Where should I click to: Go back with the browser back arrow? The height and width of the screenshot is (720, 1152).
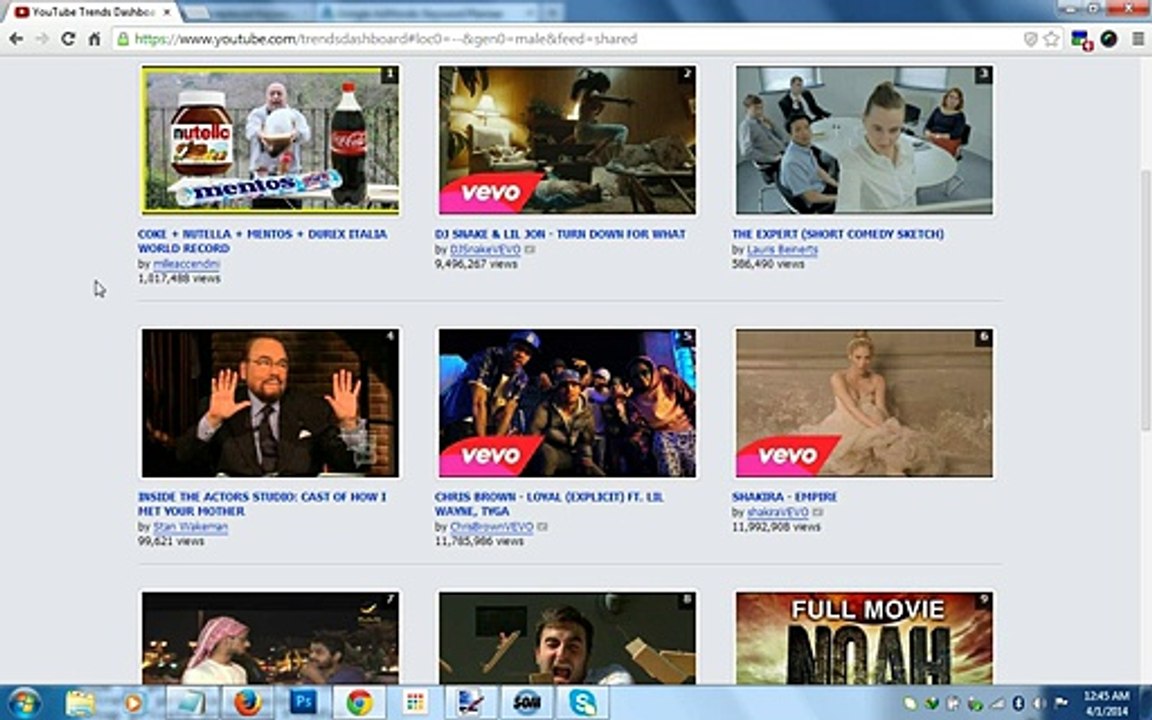click(x=16, y=39)
